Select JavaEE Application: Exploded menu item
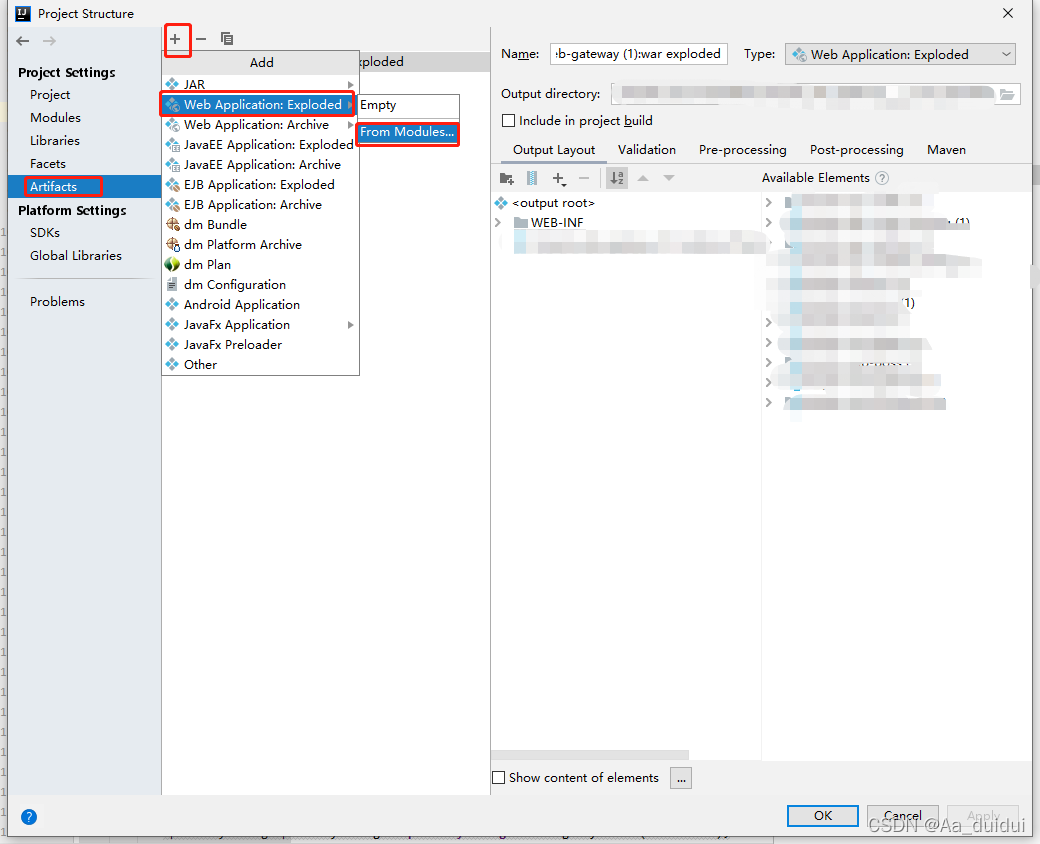 click(260, 145)
